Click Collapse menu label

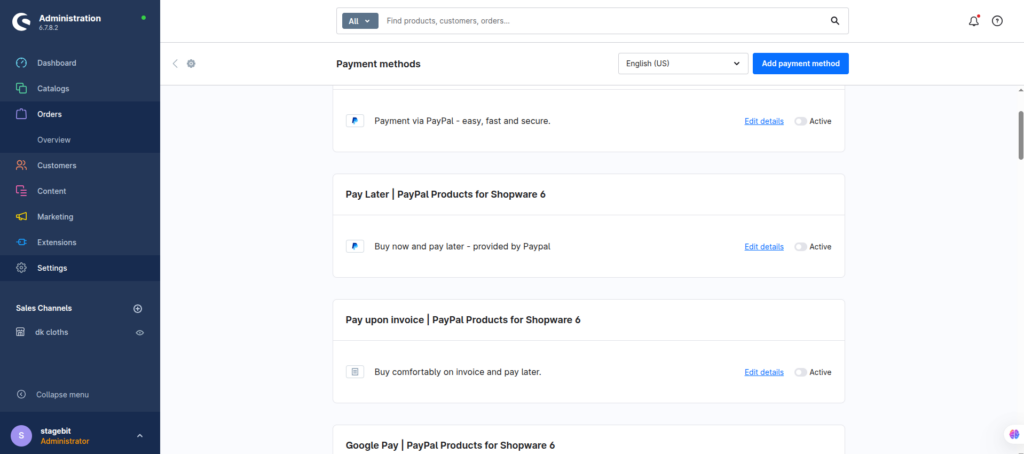pos(63,395)
